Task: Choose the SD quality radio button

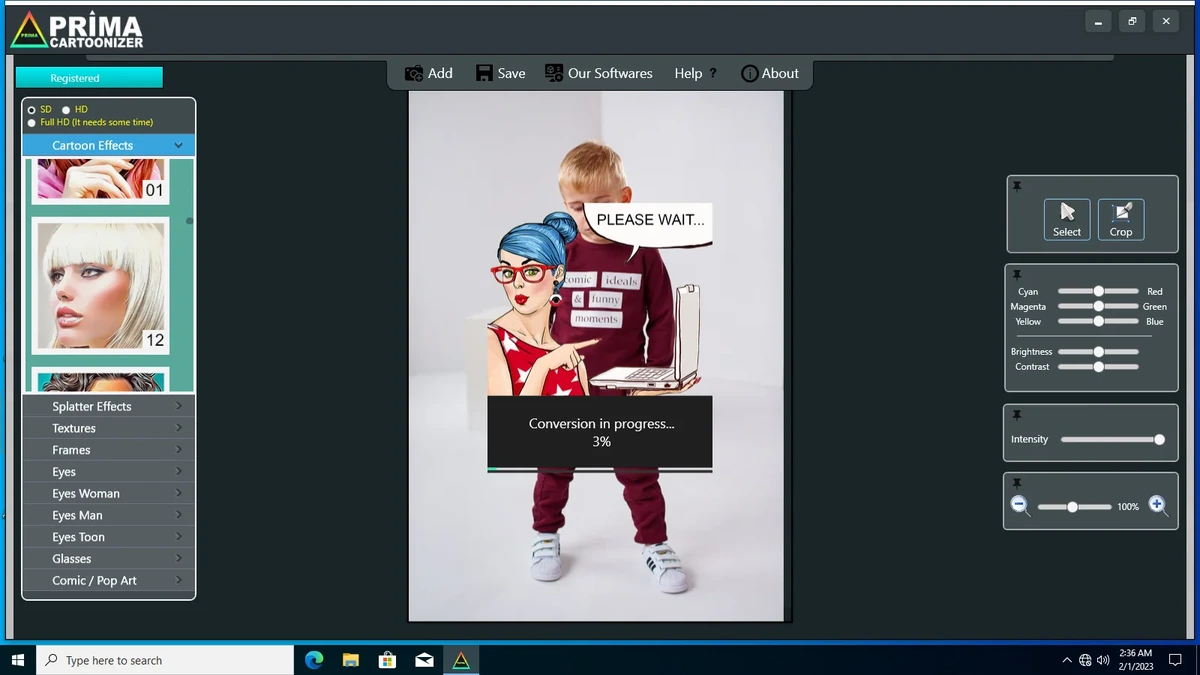Action: (32, 110)
